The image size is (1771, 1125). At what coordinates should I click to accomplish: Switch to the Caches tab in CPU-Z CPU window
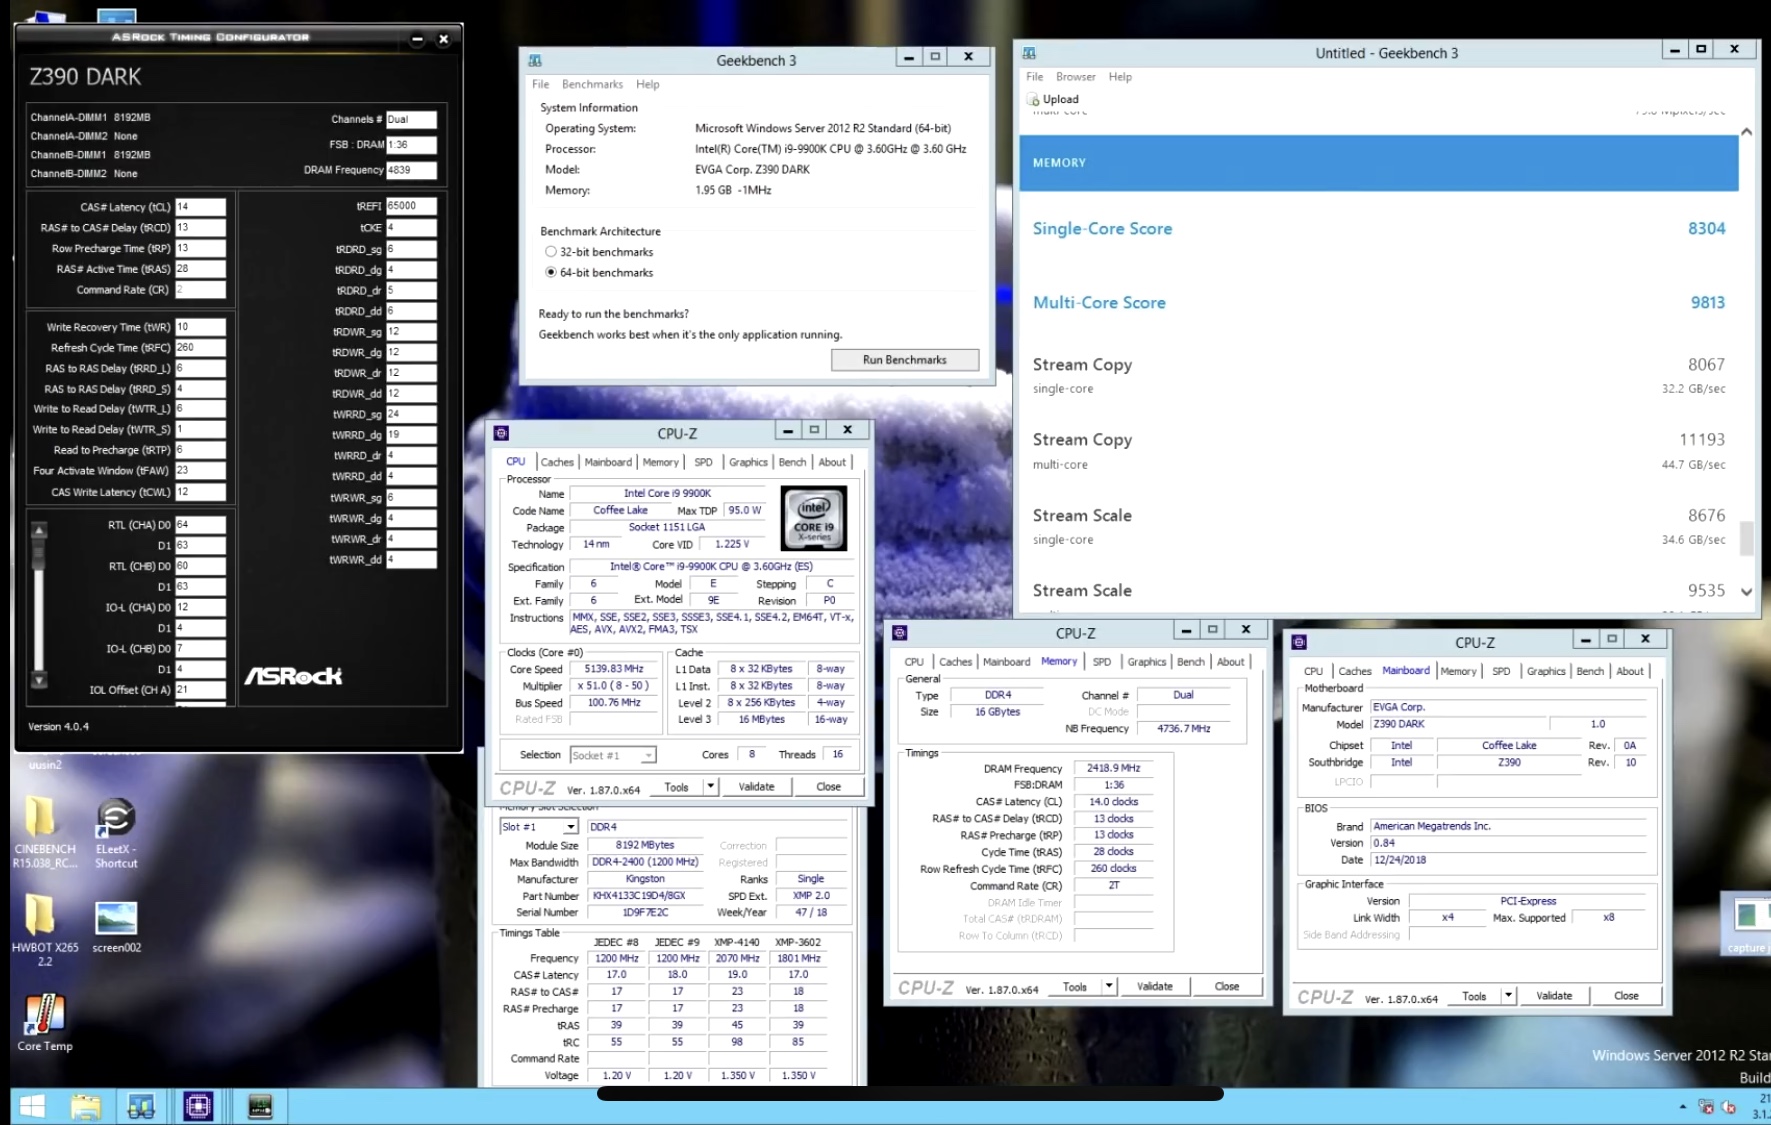point(557,462)
